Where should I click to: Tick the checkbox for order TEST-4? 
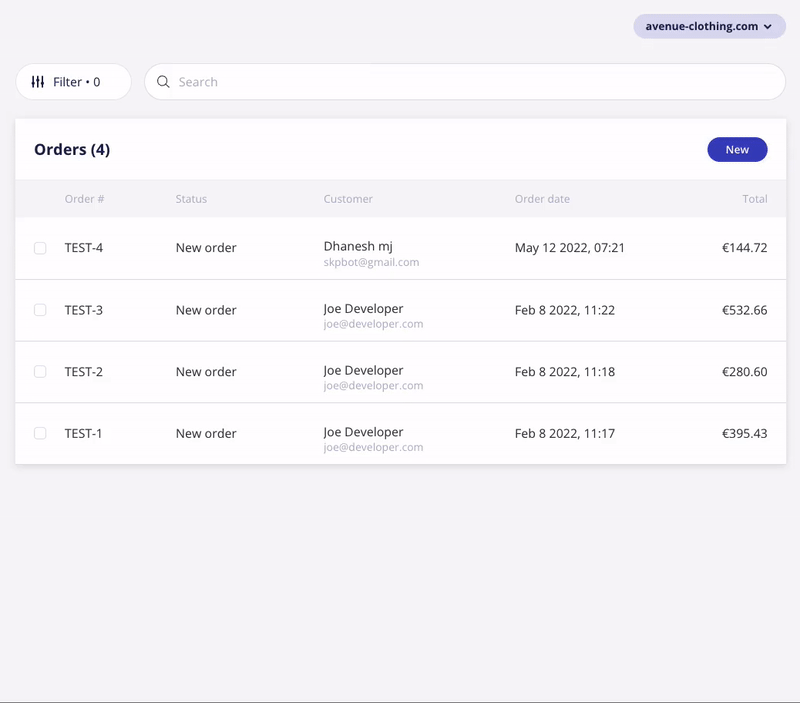point(40,248)
